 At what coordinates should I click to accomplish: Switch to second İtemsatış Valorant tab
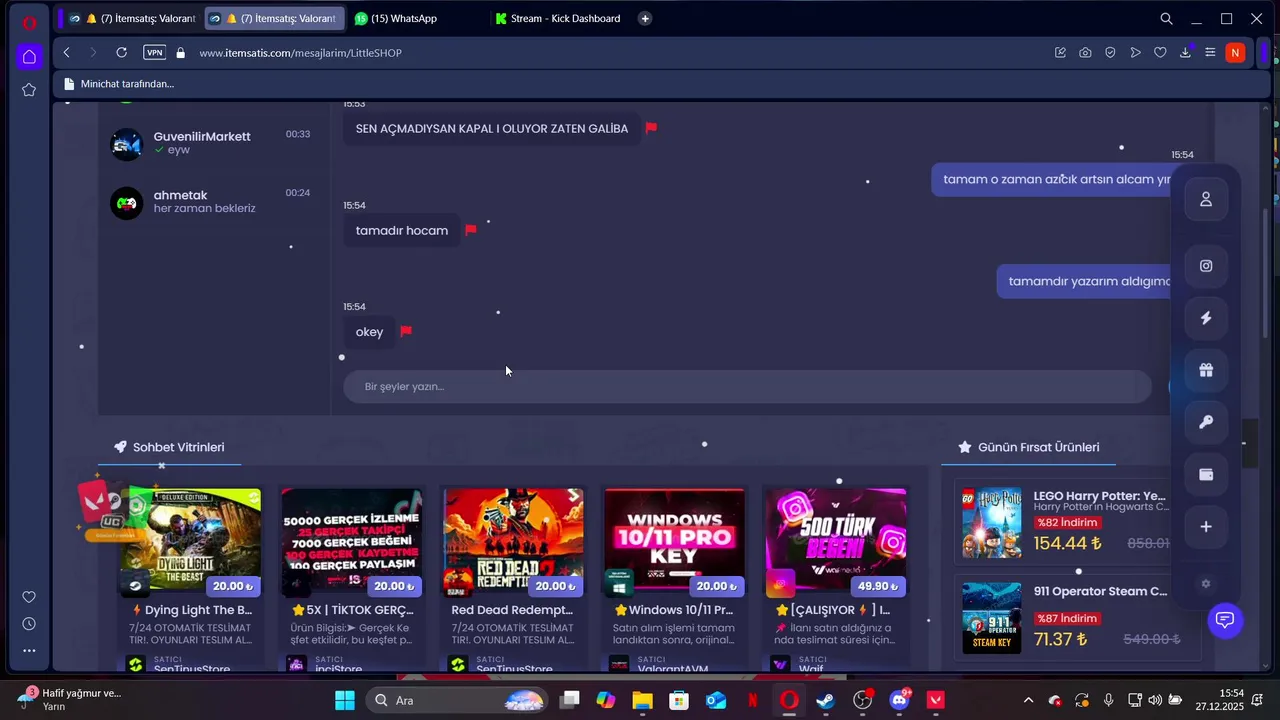274,18
